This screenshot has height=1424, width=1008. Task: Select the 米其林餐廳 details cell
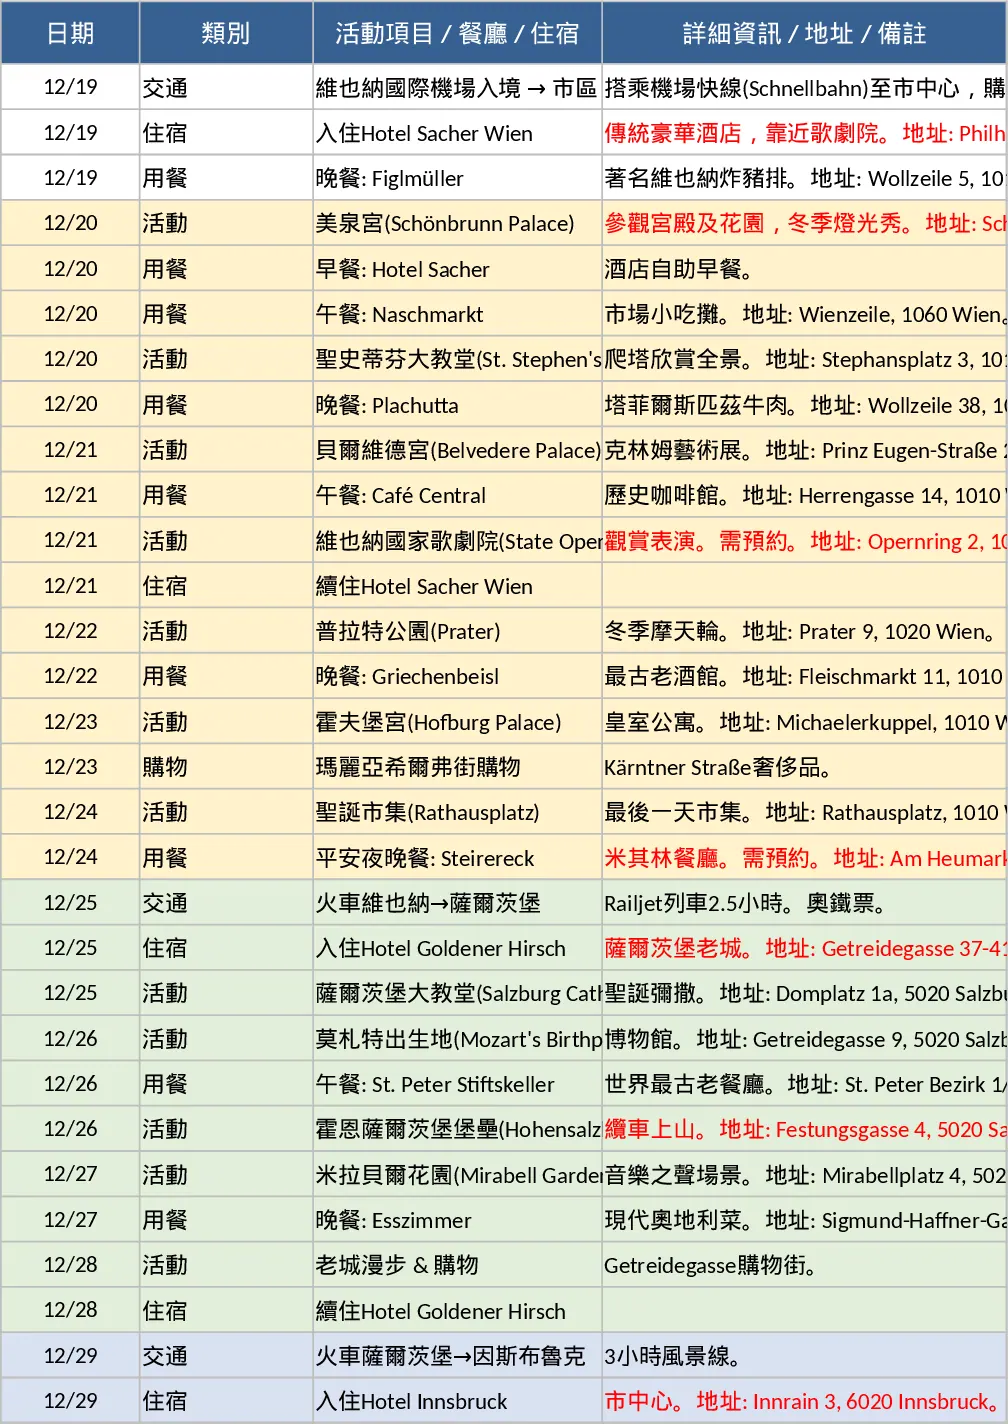tap(805, 858)
